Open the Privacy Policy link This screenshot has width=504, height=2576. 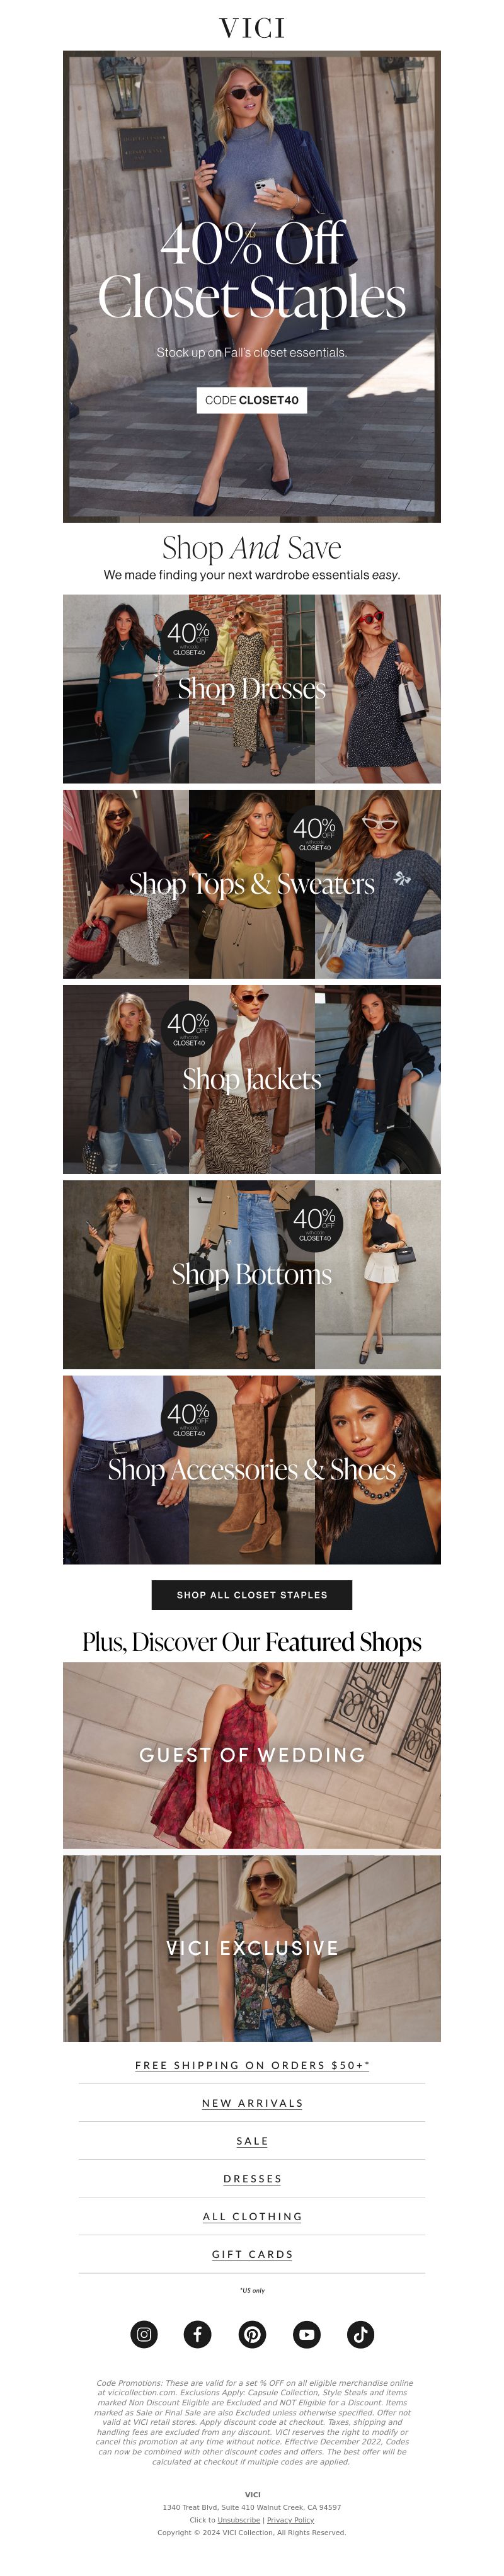tap(290, 2520)
